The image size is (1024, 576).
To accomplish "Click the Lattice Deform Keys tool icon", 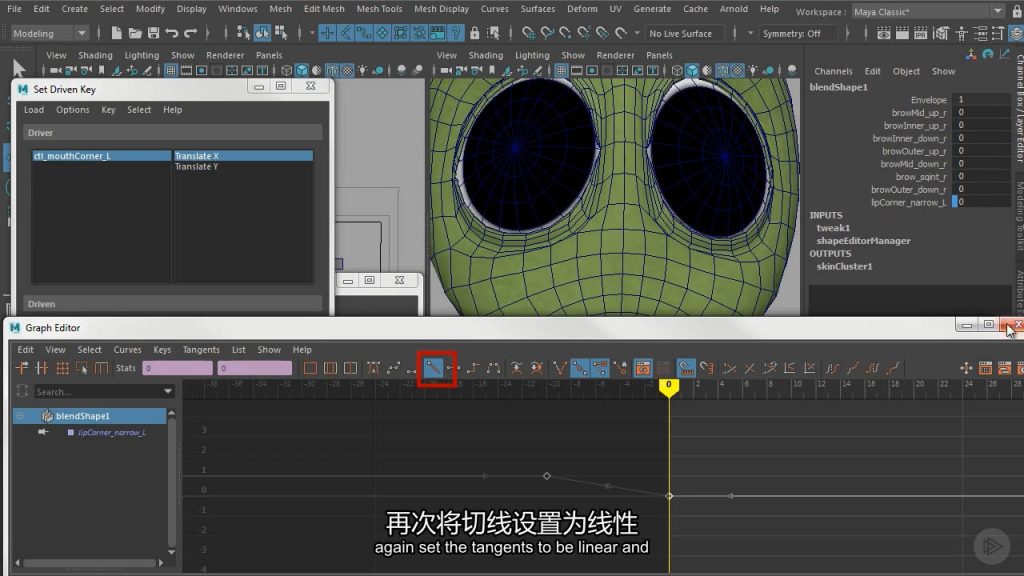I will (x=62, y=368).
